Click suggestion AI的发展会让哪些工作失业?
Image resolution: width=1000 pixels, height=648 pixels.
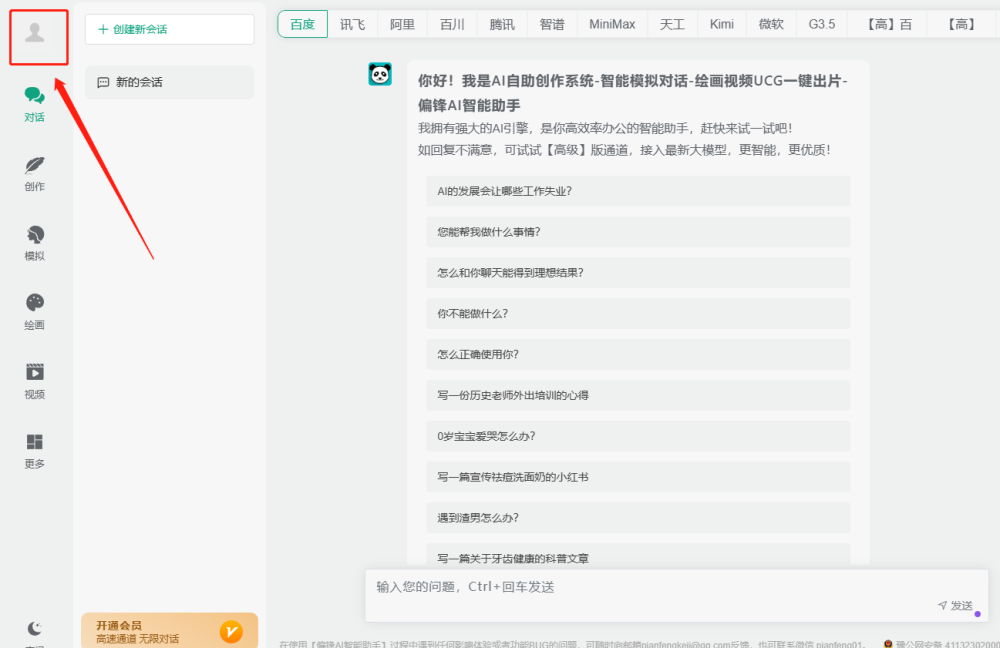pos(638,191)
